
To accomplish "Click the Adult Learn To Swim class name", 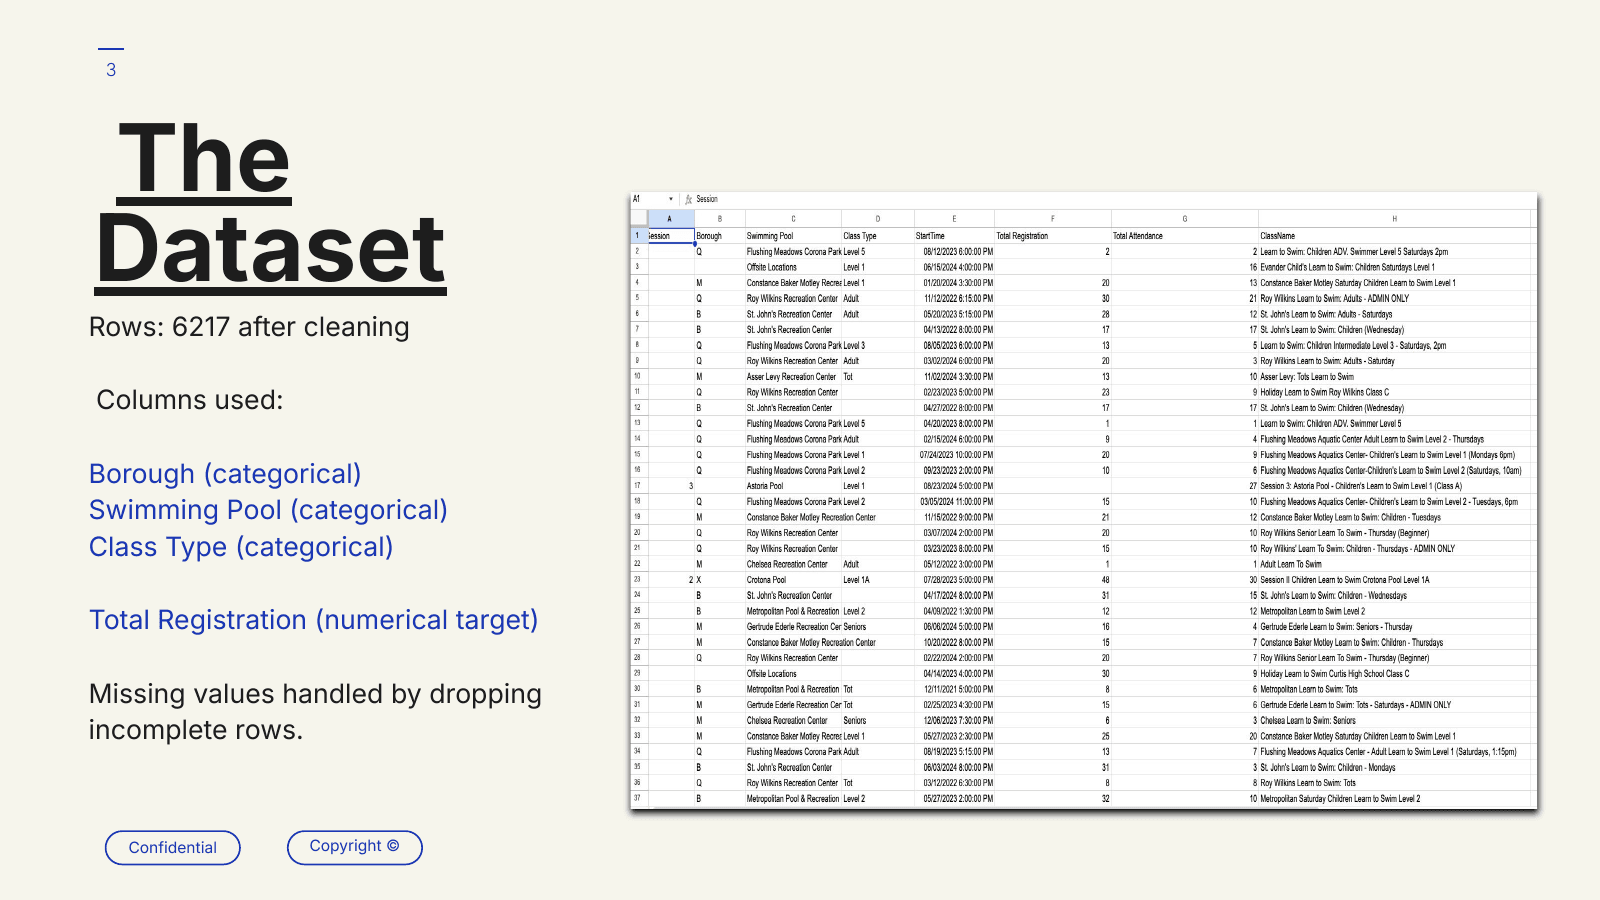I will [x=1394, y=564].
